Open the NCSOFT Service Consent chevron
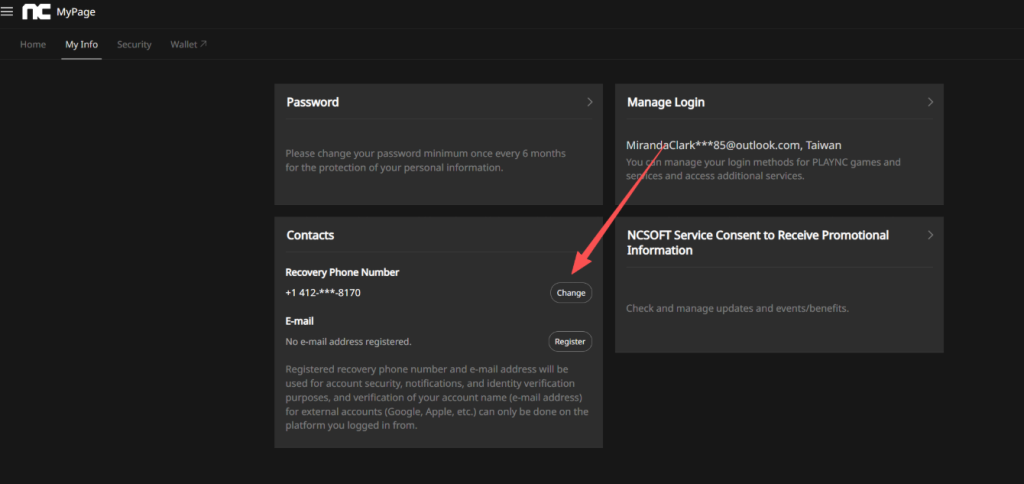This screenshot has width=1024, height=484. 930,235
